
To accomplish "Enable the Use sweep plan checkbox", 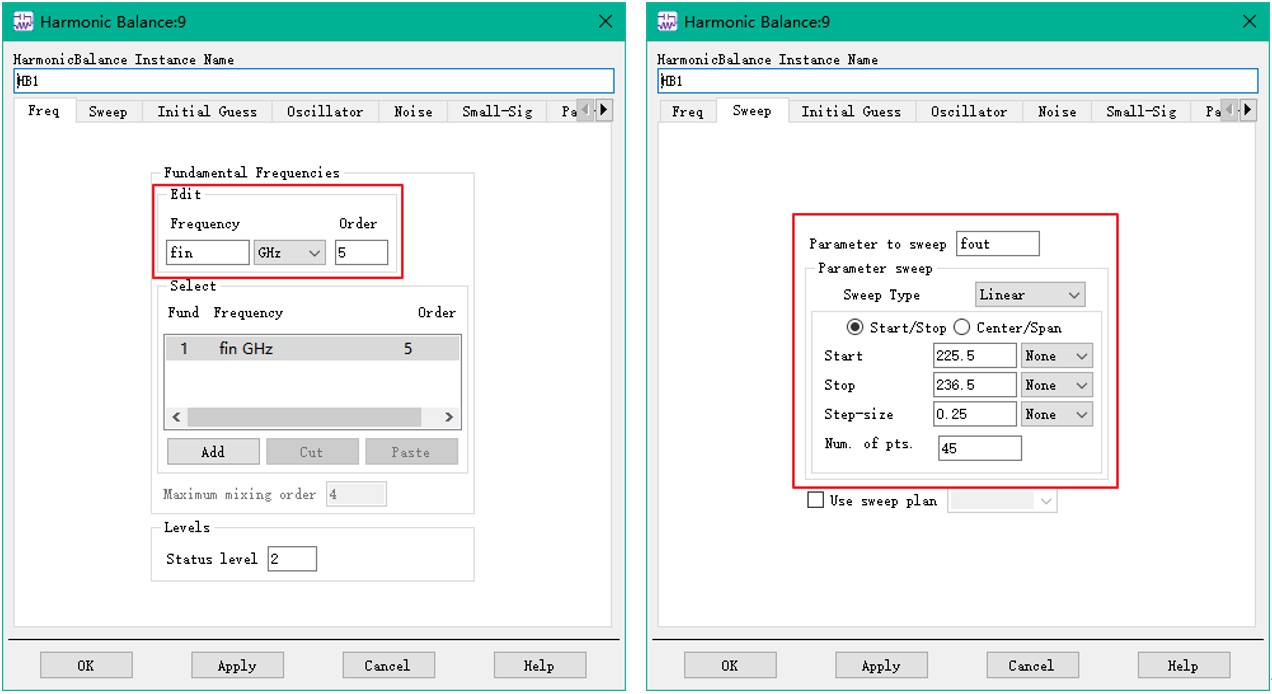I will pyautogui.click(x=816, y=500).
